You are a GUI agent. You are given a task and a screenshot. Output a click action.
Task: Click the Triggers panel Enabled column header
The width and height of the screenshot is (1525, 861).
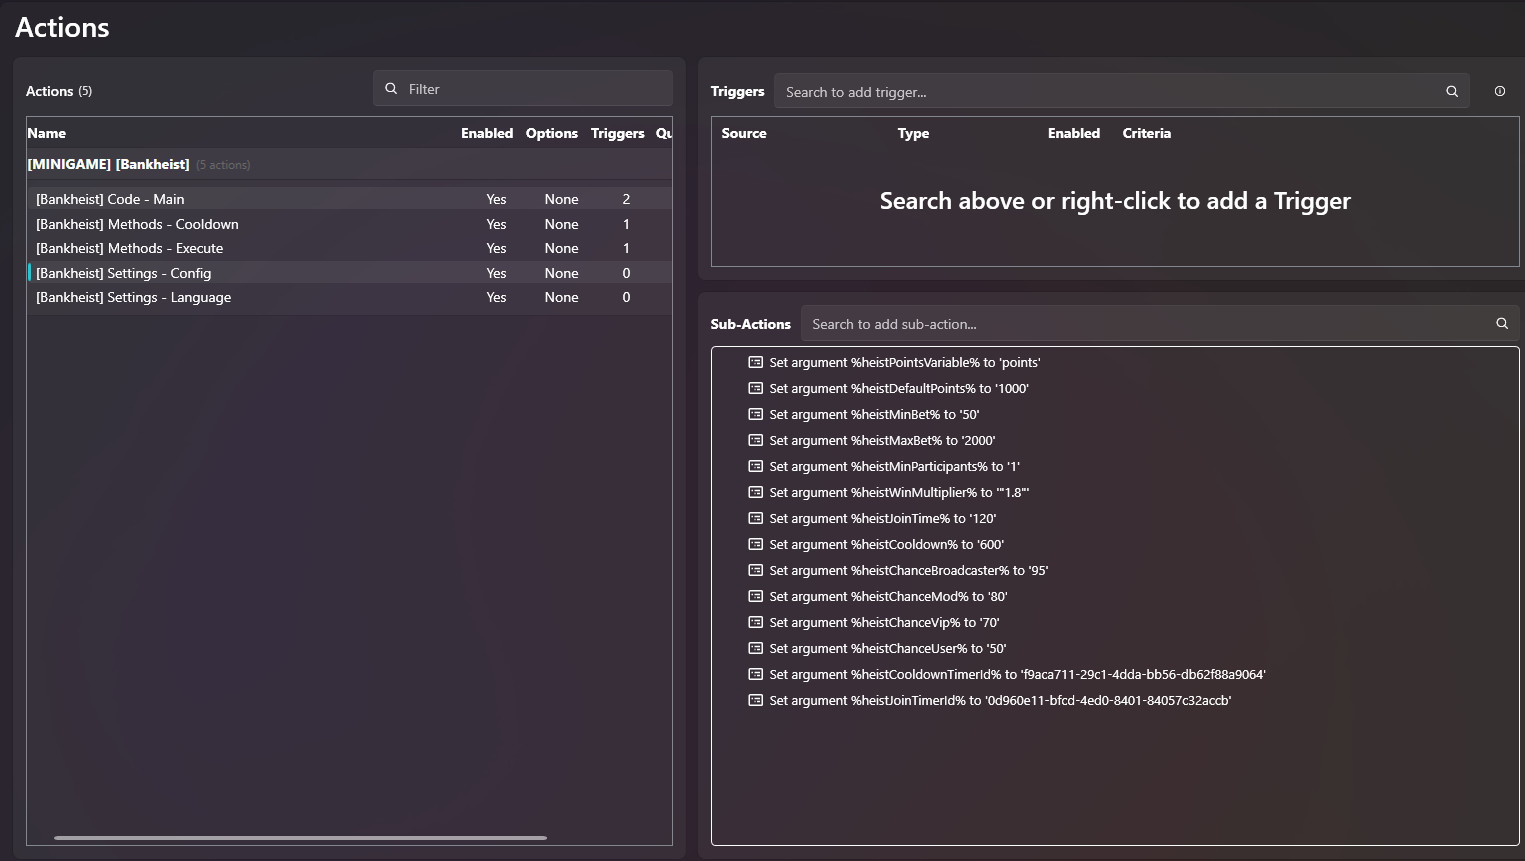pos(1074,133)
